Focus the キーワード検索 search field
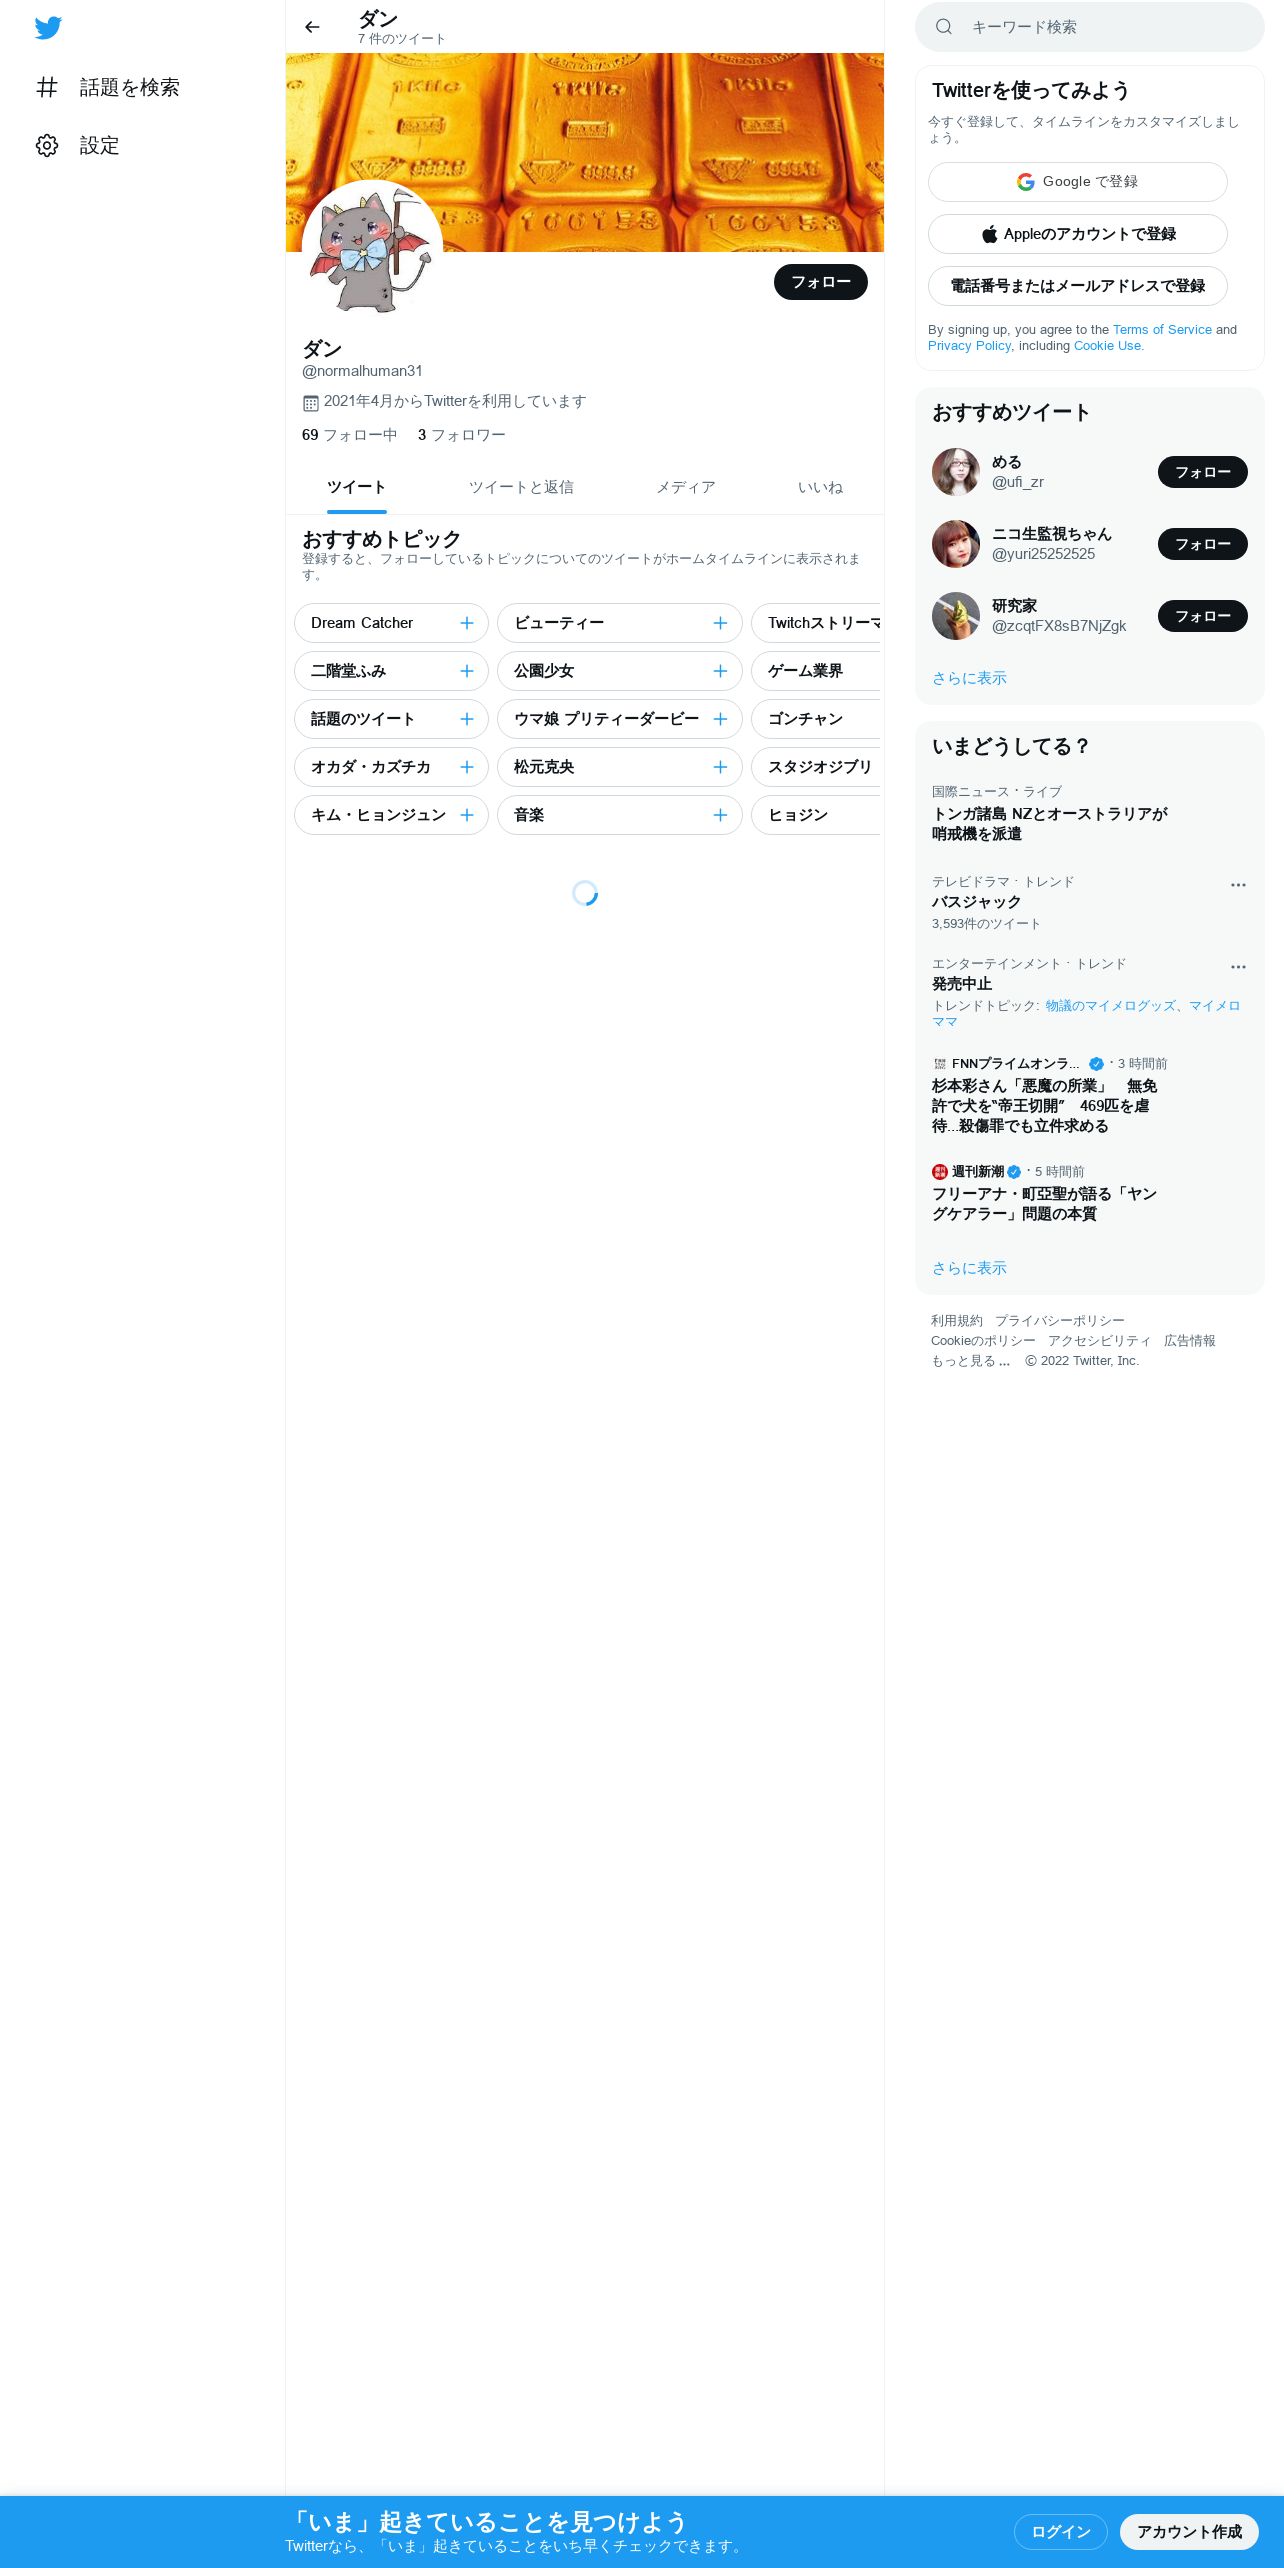Image resolution: width=1284 pixels, height=2568 pixels. 1090,27
